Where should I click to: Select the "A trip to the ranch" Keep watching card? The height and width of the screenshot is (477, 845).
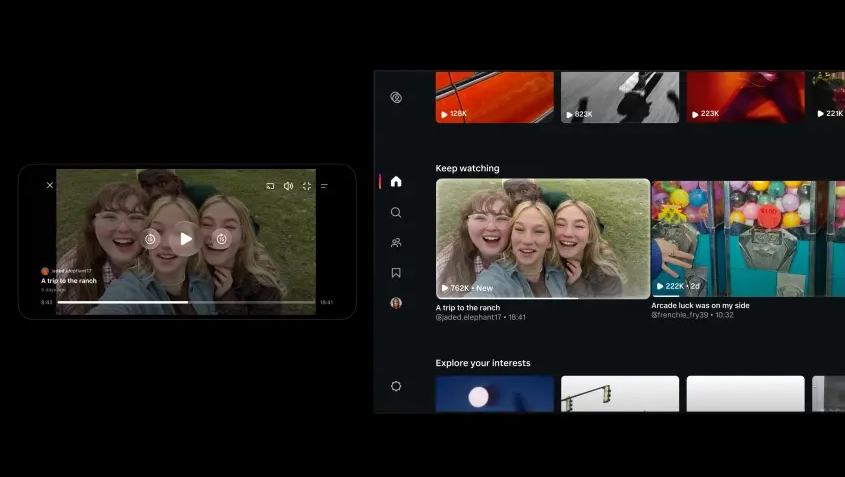[x=543, y=239]
